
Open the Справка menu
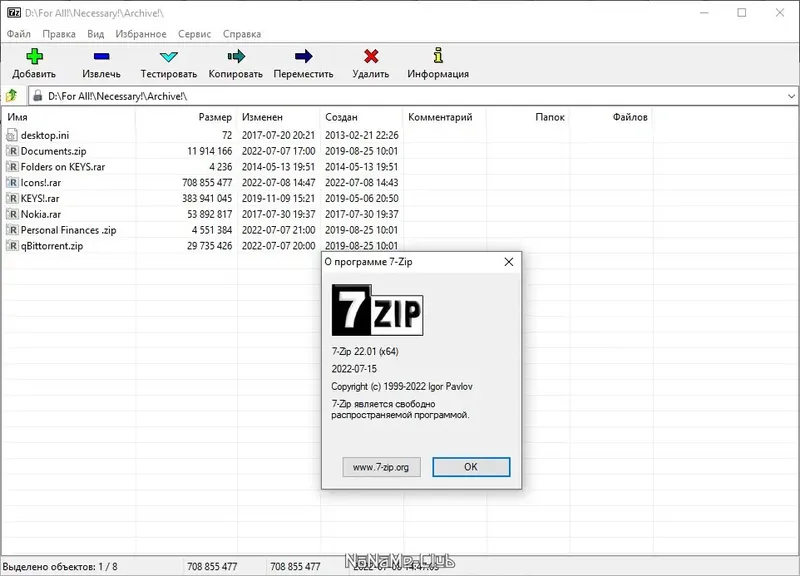(x=242, y=34)
